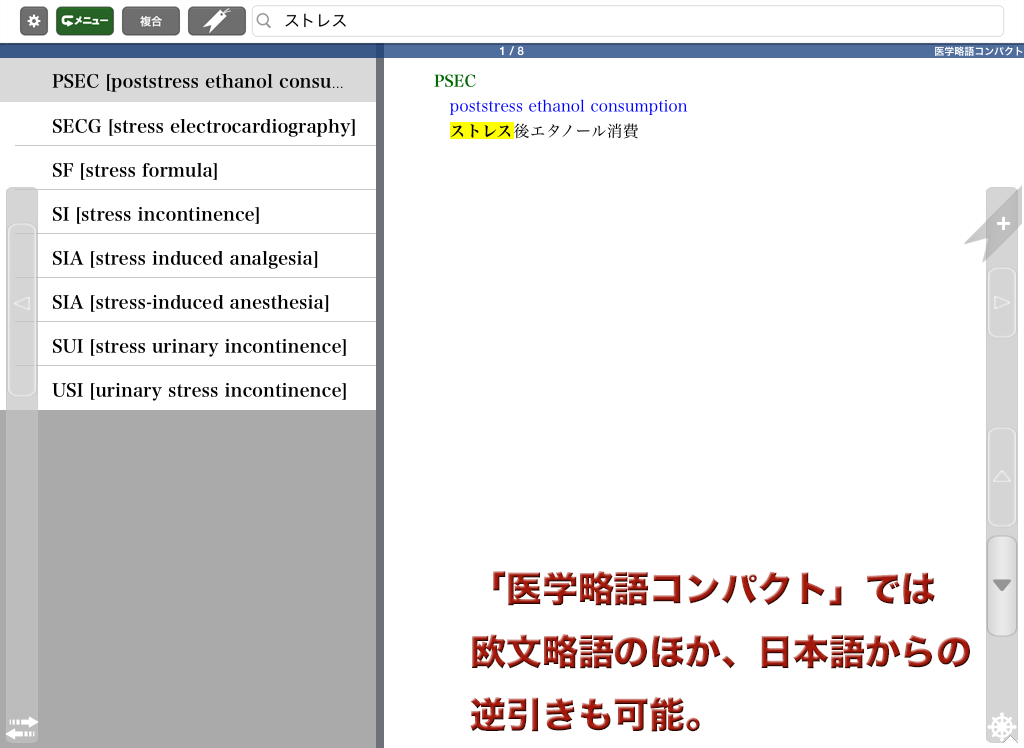Select PSEC poststress ethanol consumption entry

(196, 81)
